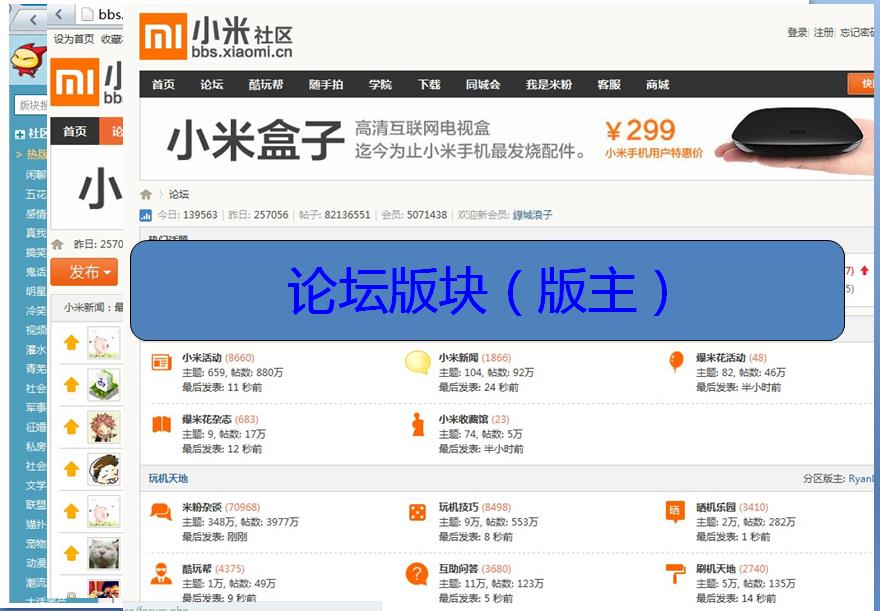The height and width of the screenshot is (611, 880).
Task: Click the 版块搜 search field in left window
Action: [31, 105]
